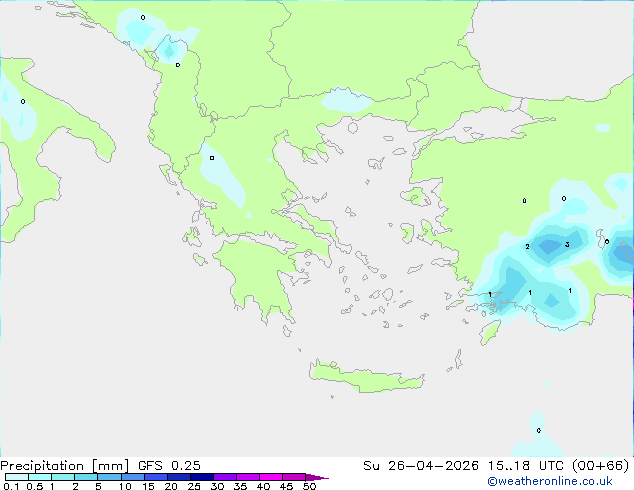Click the legend label '0.1'
Image resolution: width=634 pixels, height=490 pixels.
11,486
